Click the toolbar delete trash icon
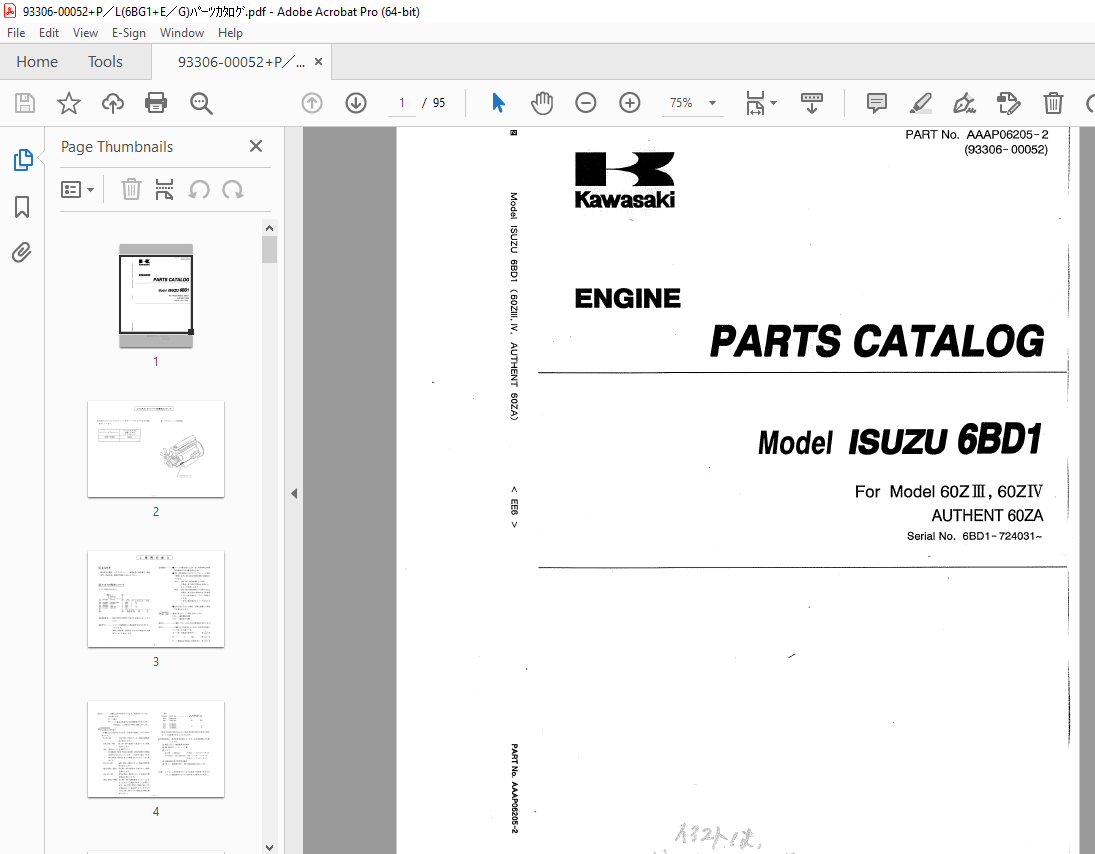Viewport: 1095px width, 854px height. point(1053,103)
